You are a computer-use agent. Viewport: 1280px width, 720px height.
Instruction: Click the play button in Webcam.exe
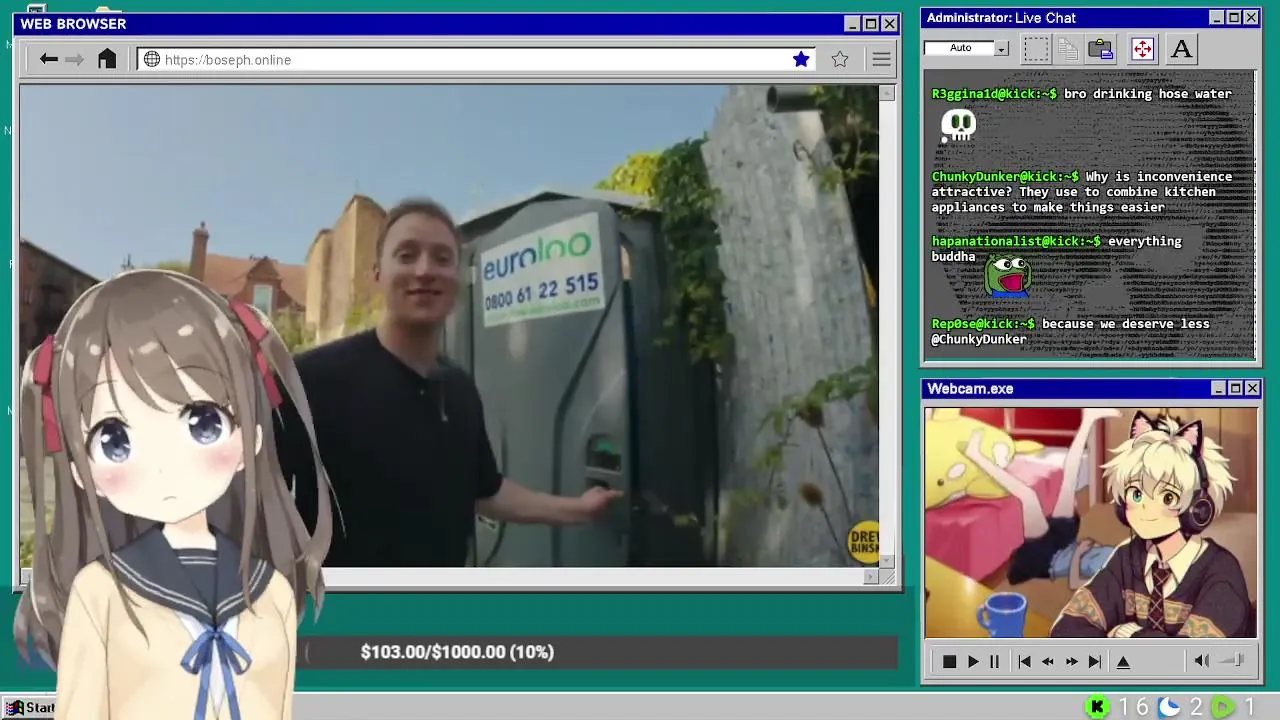point(972,661)
